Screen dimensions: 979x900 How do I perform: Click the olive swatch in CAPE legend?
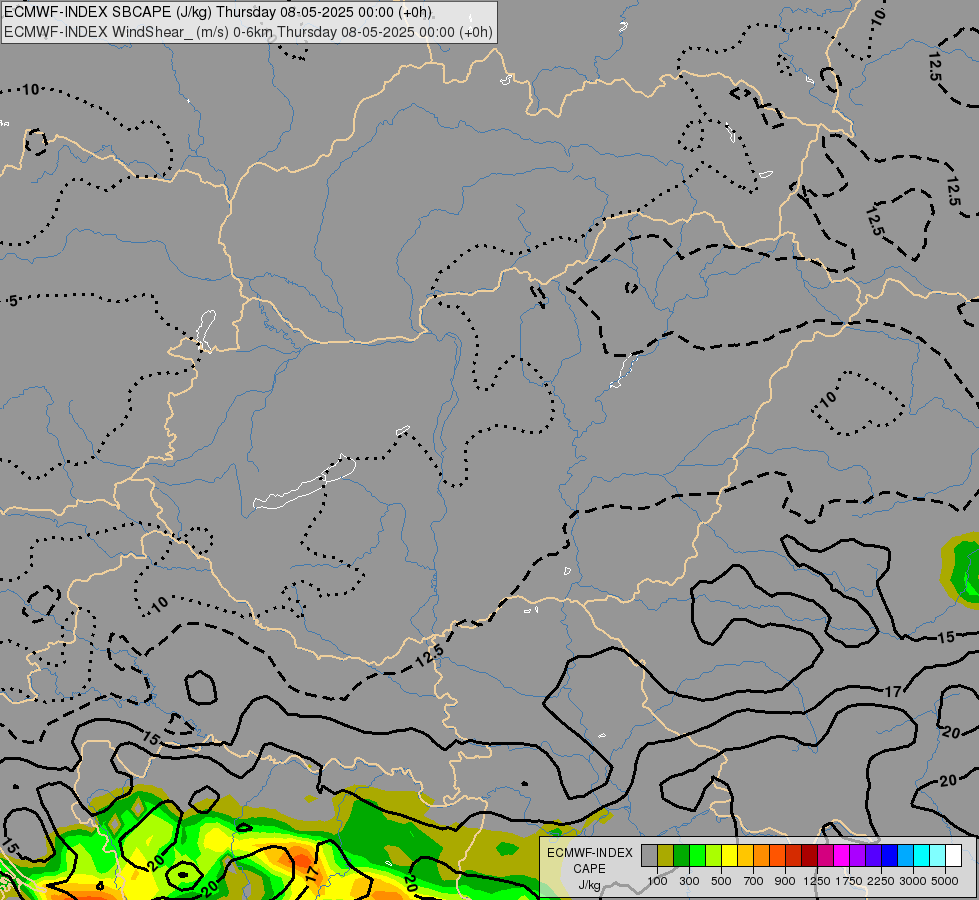coord(666,855)
